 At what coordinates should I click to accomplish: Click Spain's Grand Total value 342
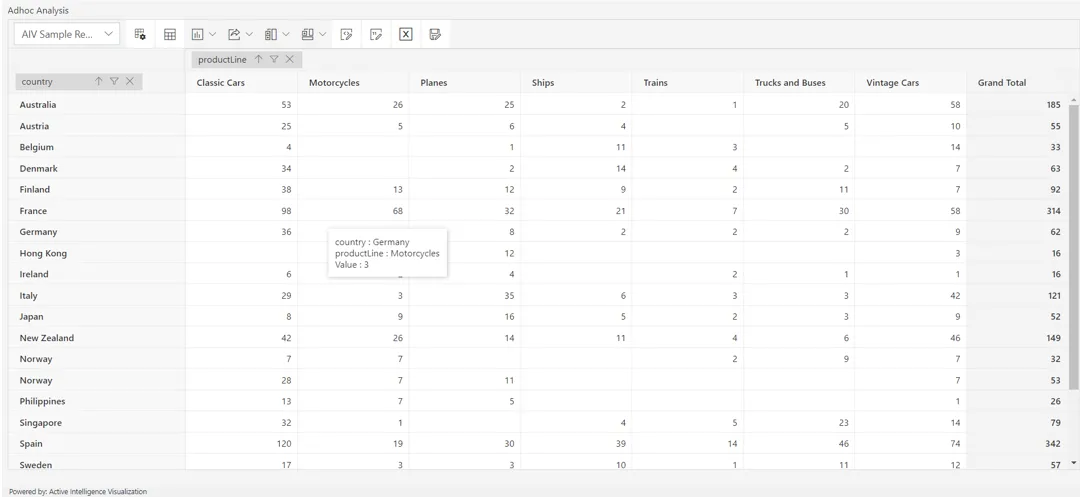[x=1053, y=443]
